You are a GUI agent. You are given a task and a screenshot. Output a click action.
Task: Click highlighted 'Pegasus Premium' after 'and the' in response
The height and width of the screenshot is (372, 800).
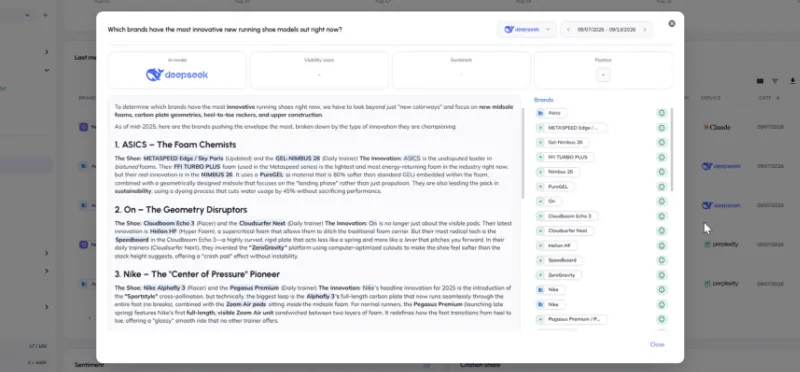pyautogui.click(x=254, y=288)
